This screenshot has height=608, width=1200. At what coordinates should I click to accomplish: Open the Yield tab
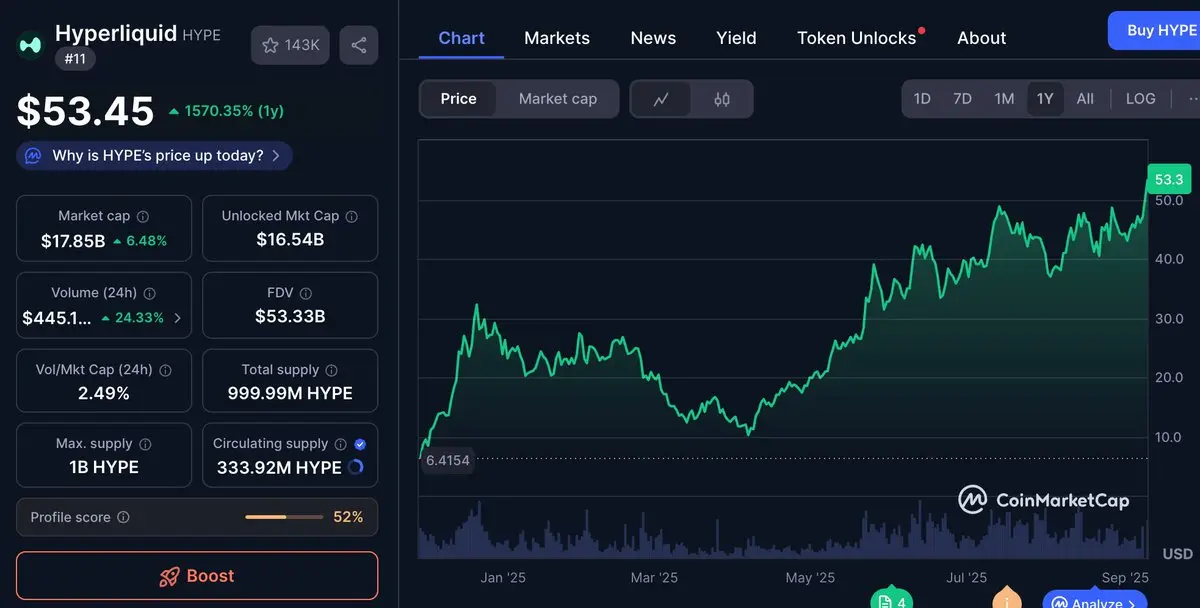(x=736, y=38)
